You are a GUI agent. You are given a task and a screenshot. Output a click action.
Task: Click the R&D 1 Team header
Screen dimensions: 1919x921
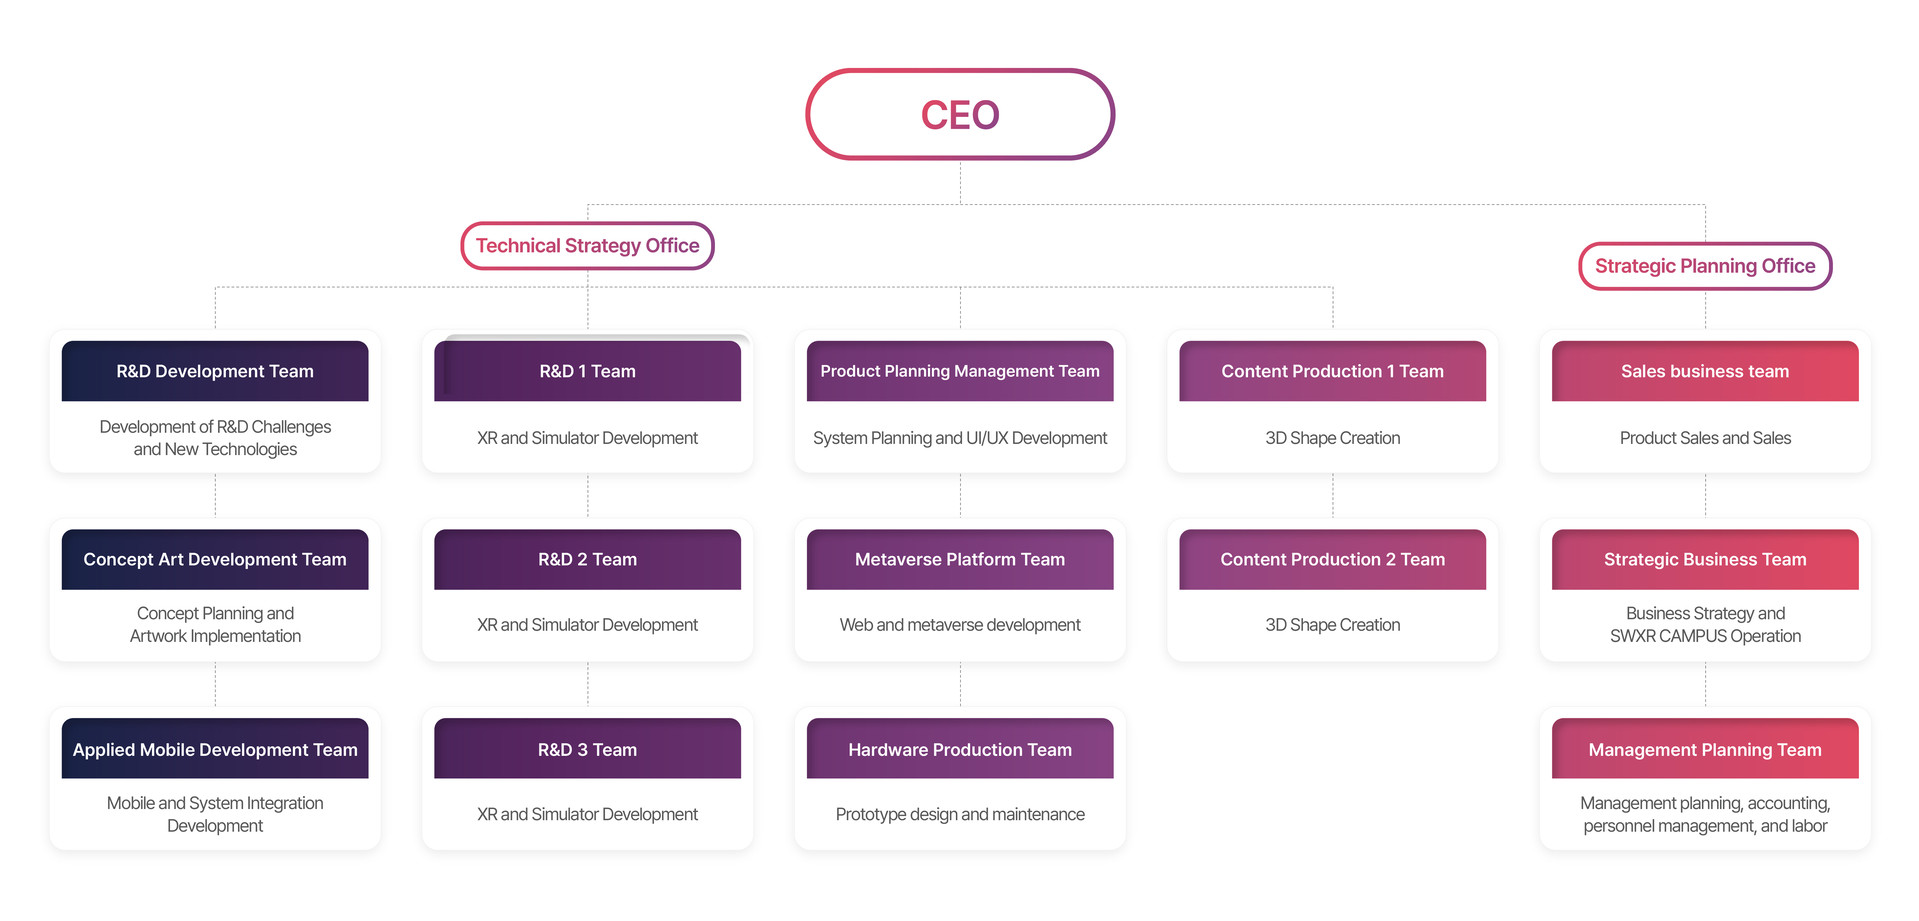click(x=587, y=371)
